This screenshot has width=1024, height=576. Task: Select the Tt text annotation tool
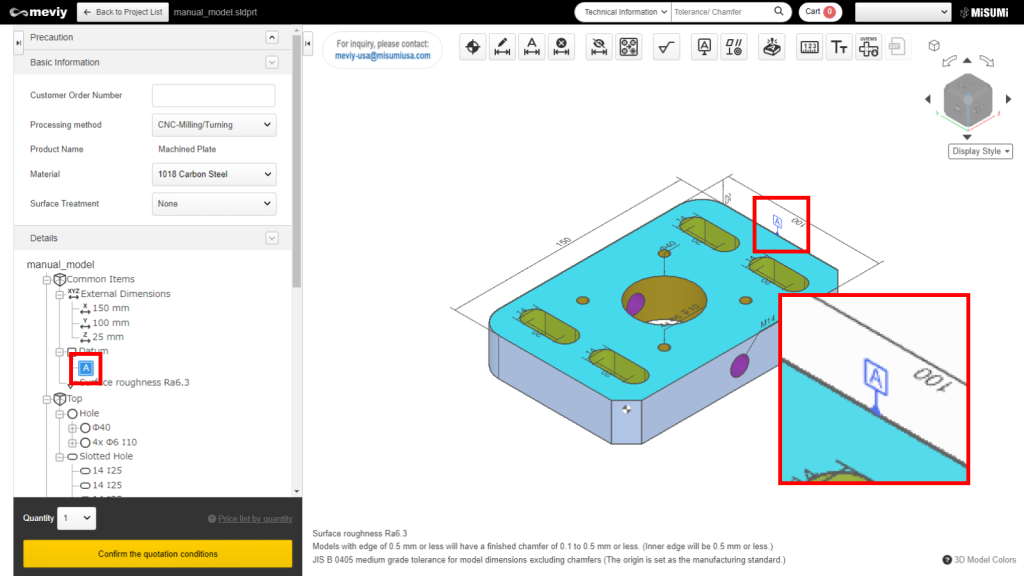click(x=839, y=47)
